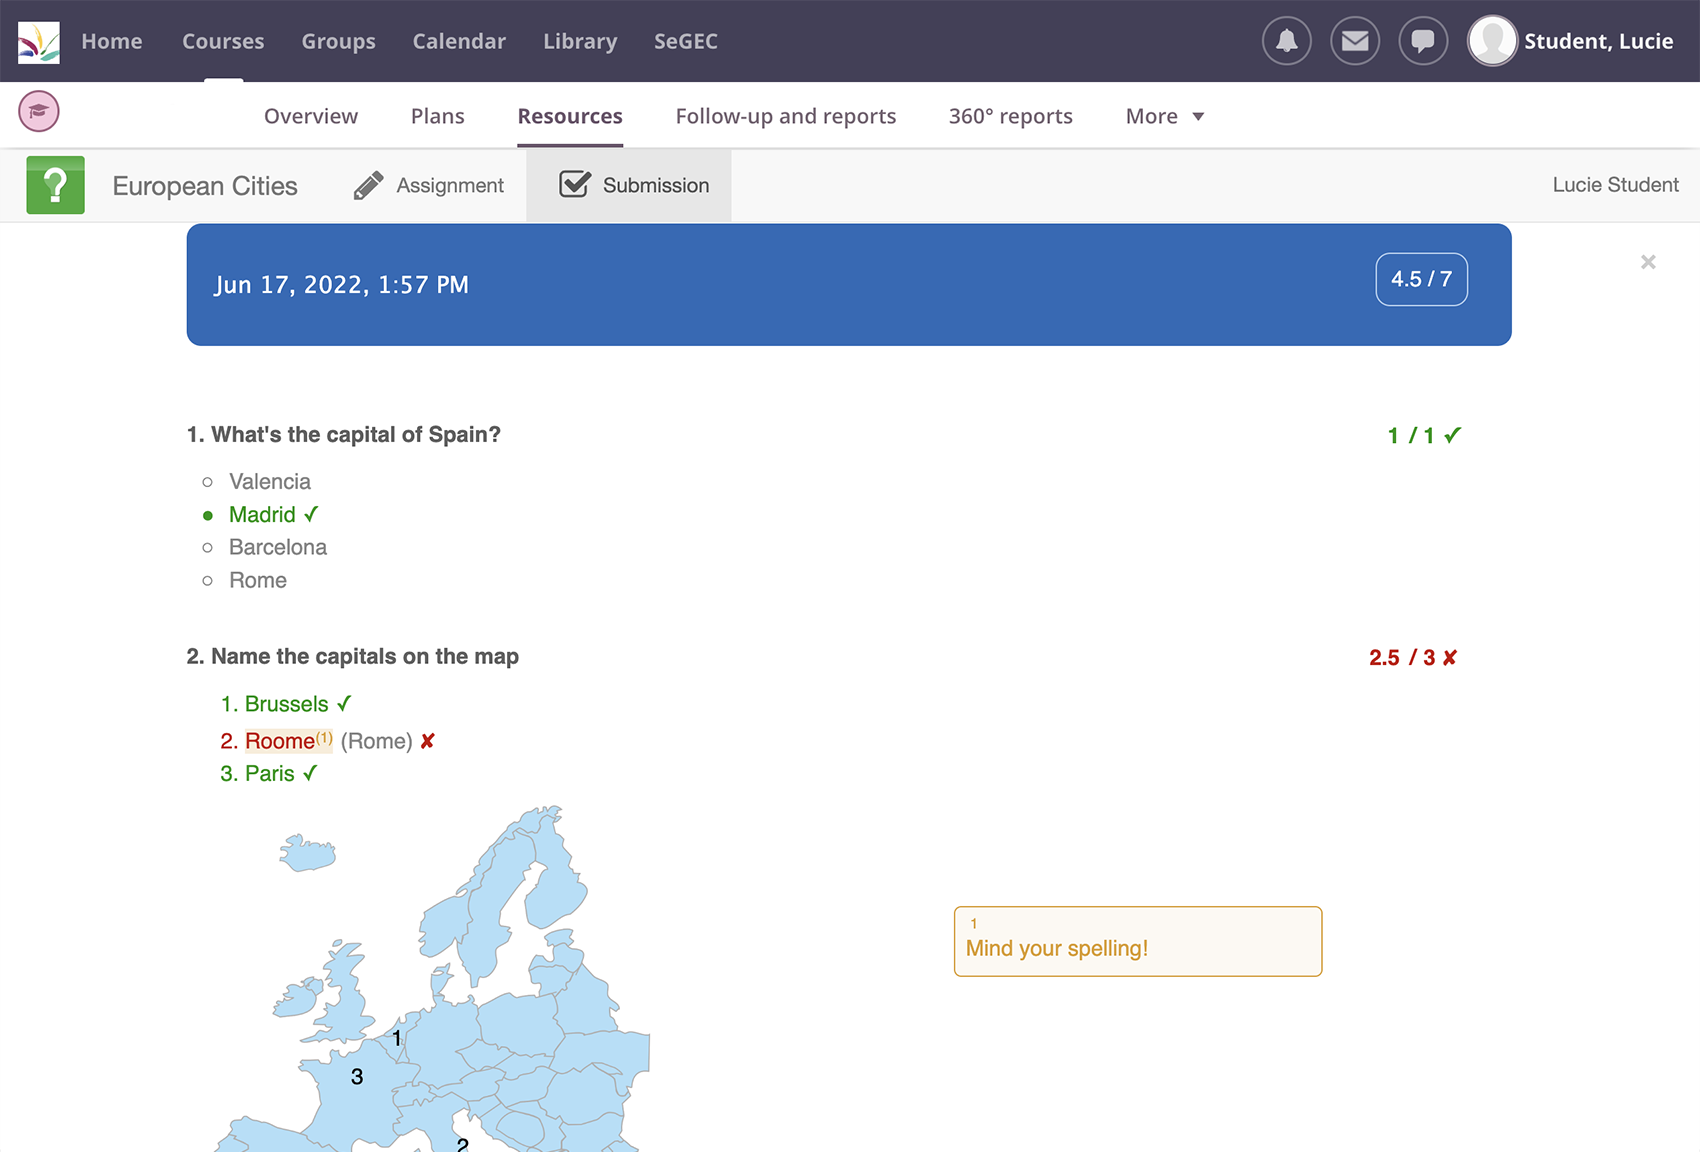This screenshot has height=1152, width=1700.
Task: Click the graduation cap course icon
Action: 39,112
